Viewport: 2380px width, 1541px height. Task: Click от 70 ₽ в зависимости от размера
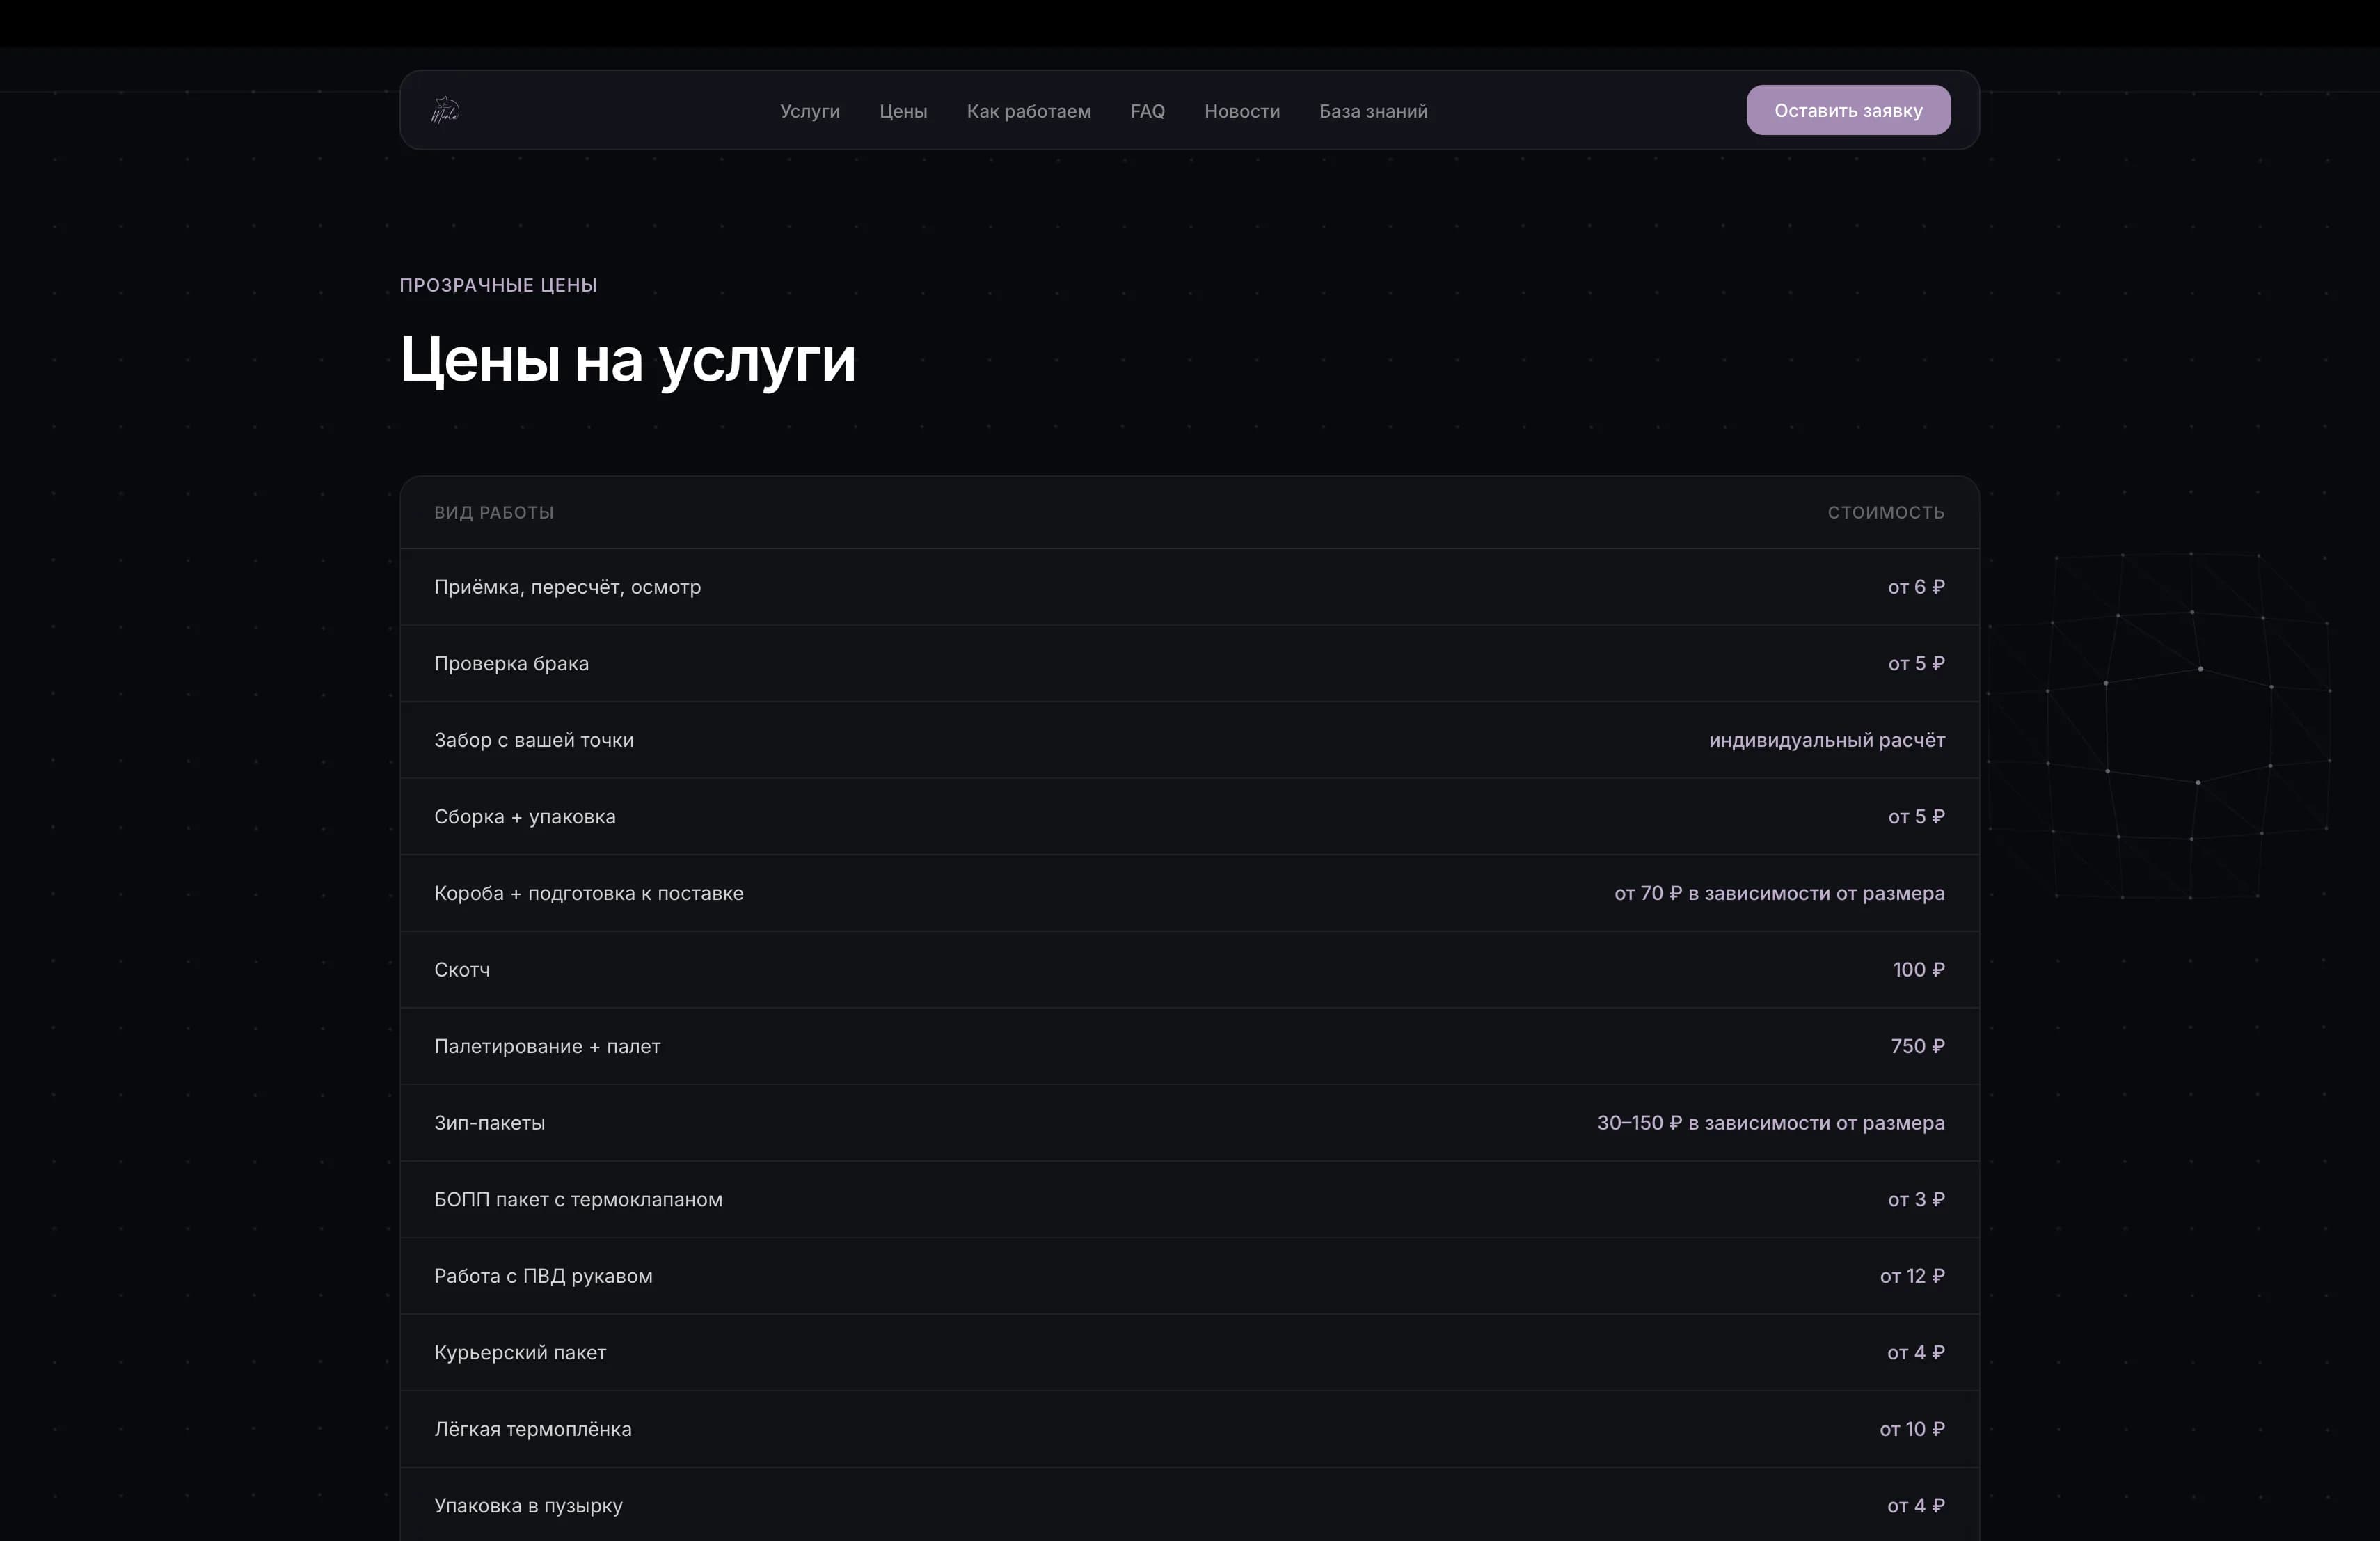tap(1779, 893)
